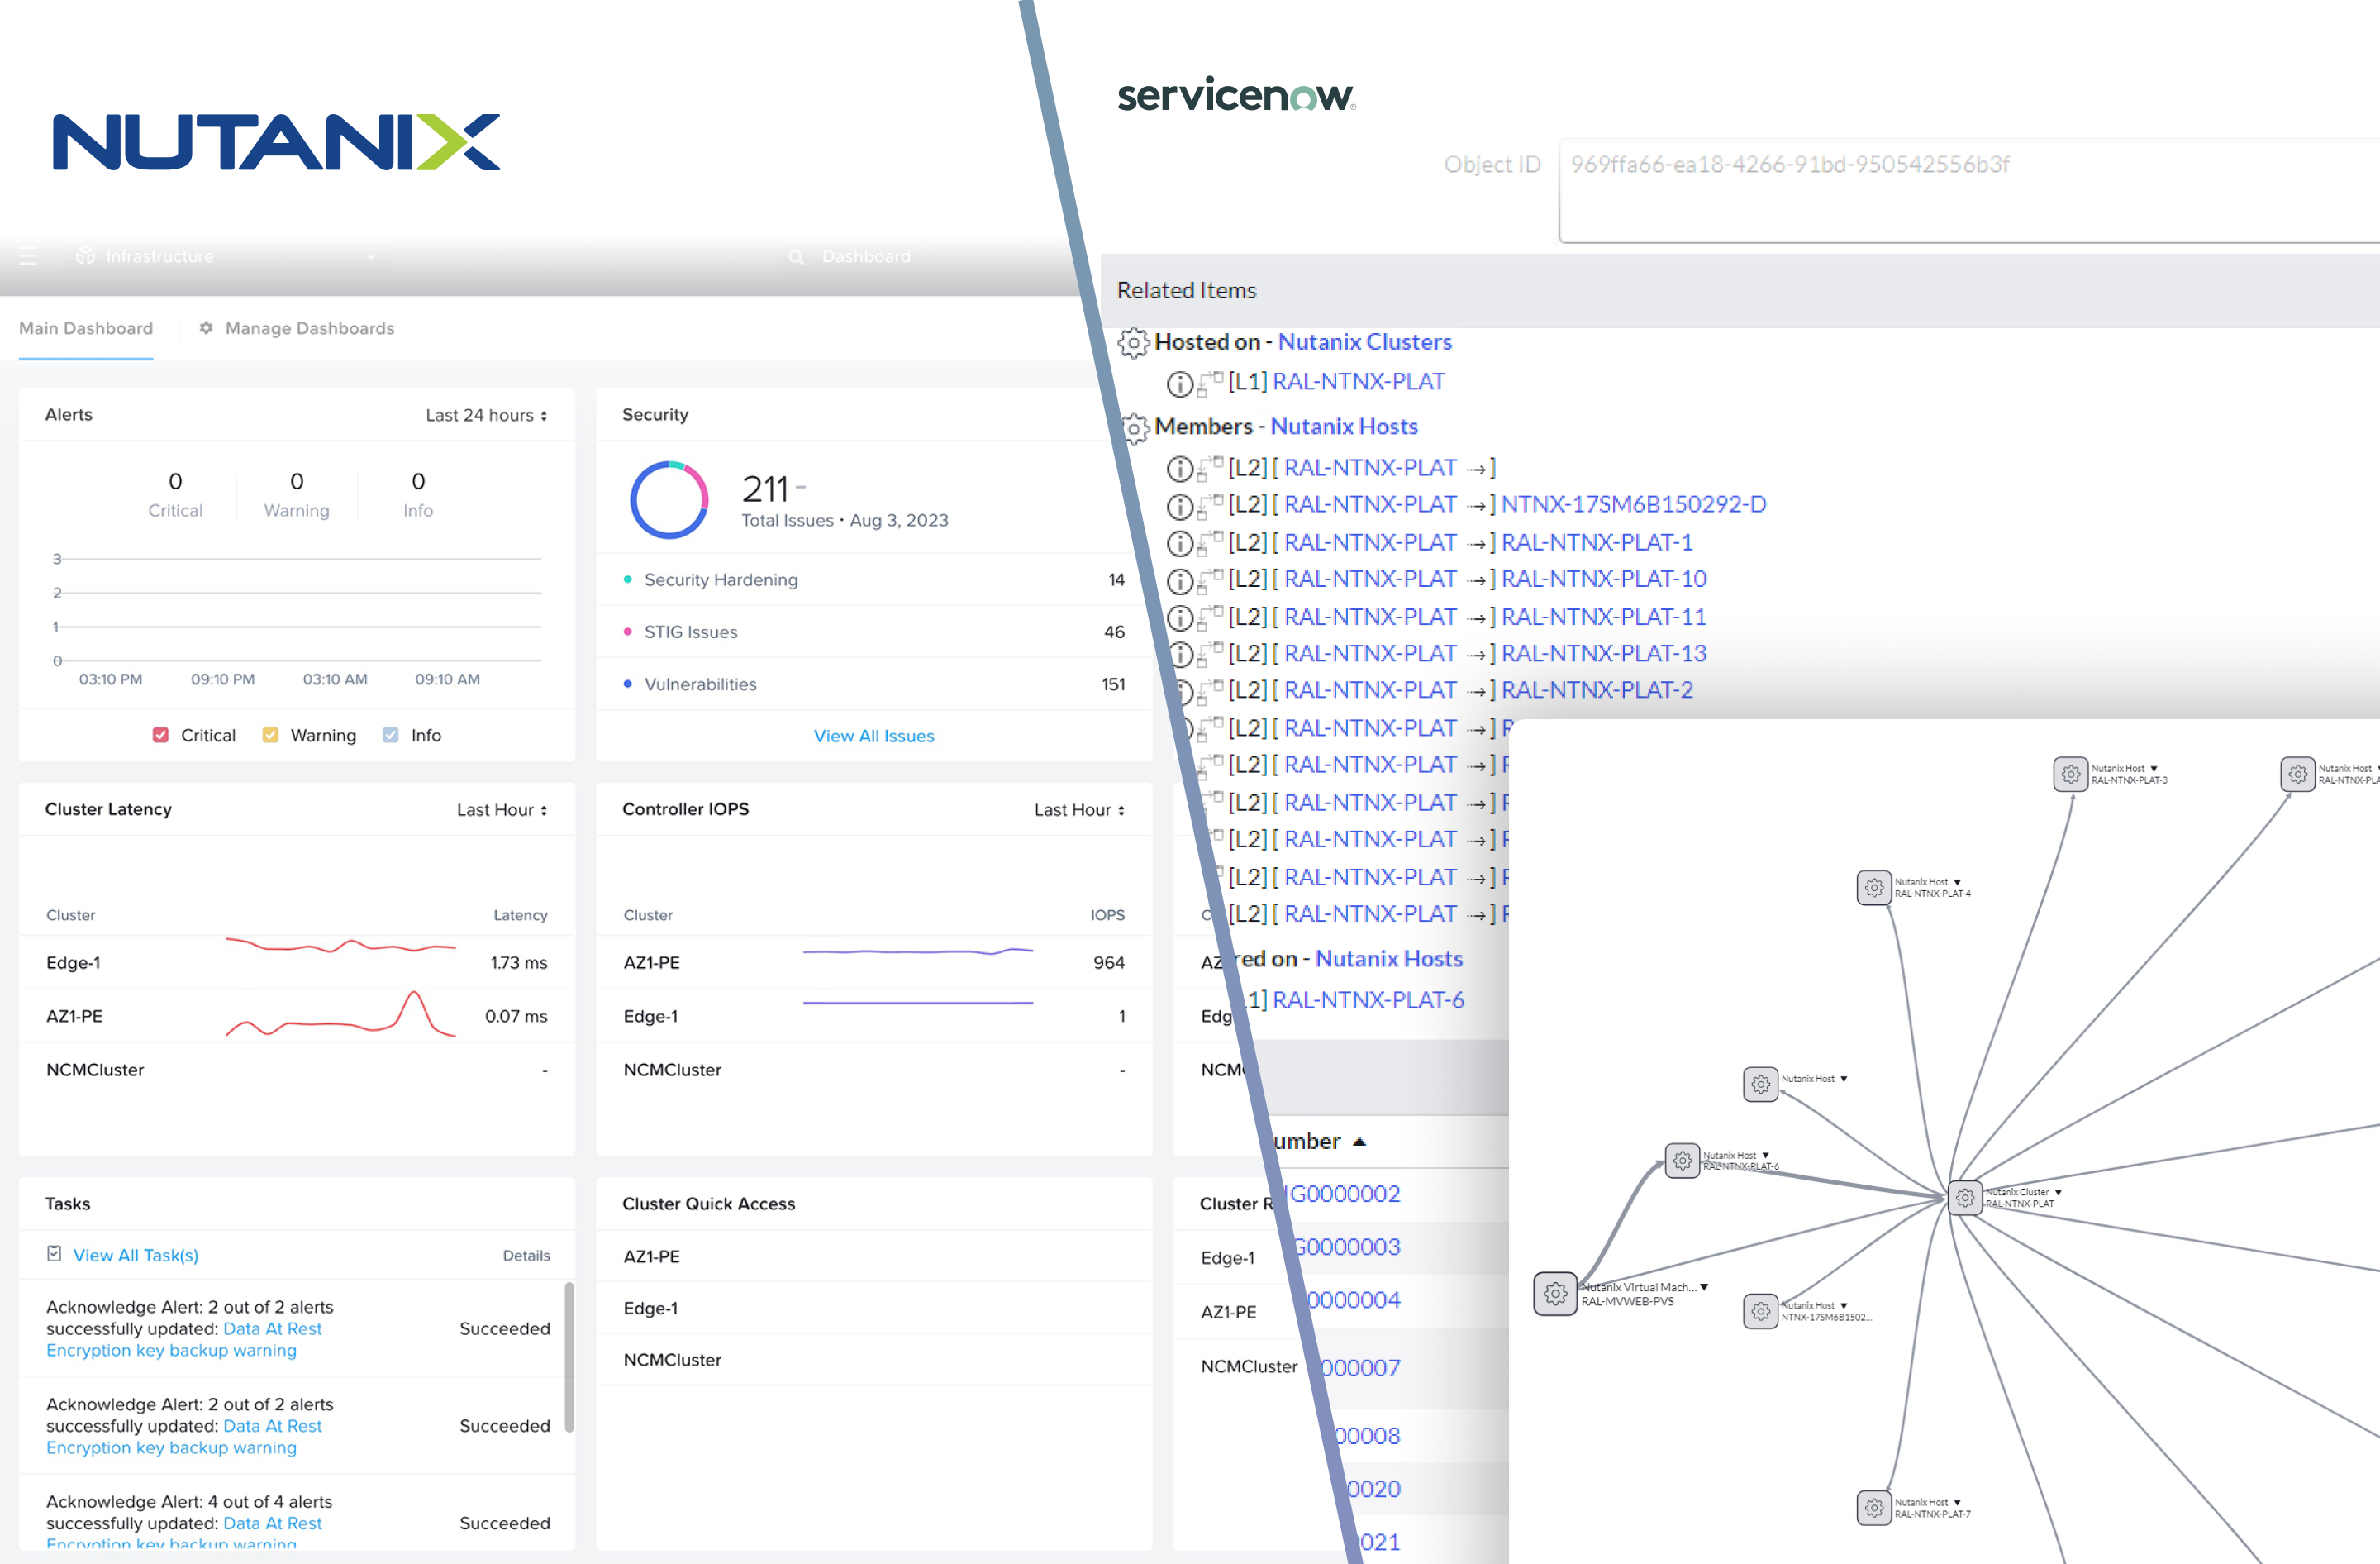Open dropdown arrow on RAL-NTNX-PLAT-7 node
The width and height of the screenshot is (2380, 1564).
[x=1957, y=1502]
